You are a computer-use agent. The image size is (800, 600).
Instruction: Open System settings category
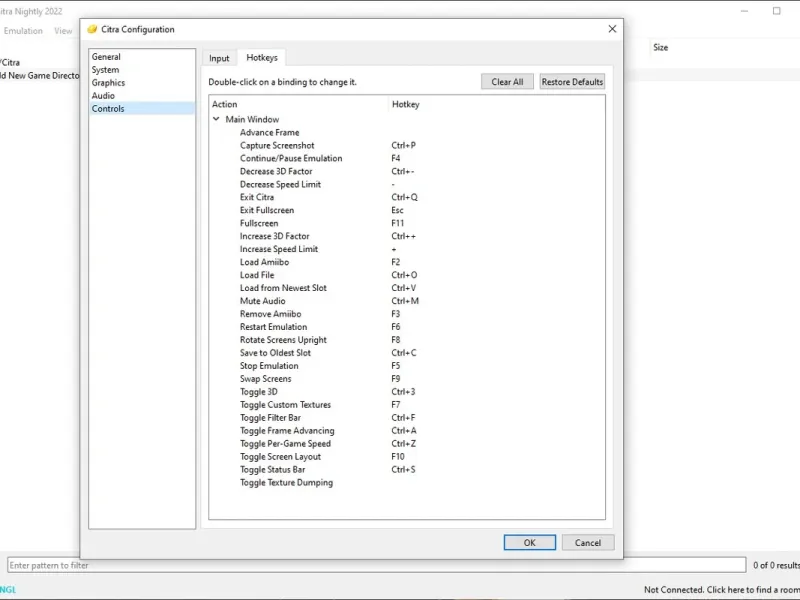click(142, 69)
